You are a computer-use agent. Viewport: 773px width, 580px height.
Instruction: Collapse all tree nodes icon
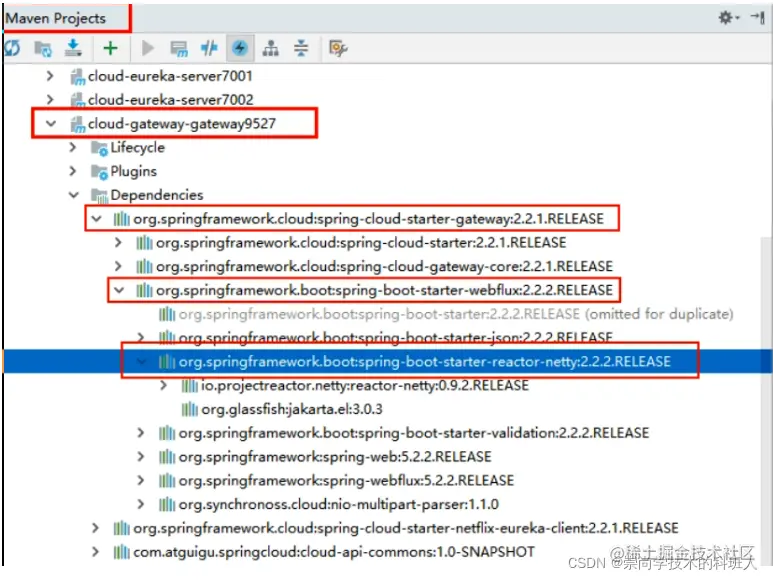point(301,48)
